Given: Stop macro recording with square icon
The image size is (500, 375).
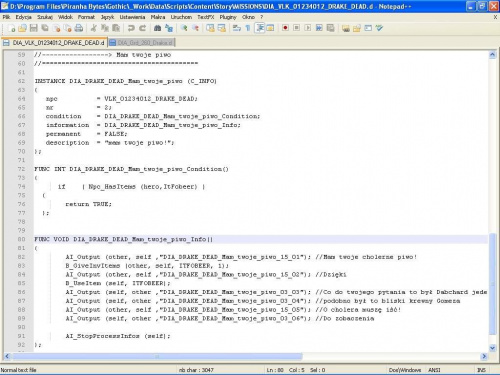Looking at the screenshot, I should (296, 28).
